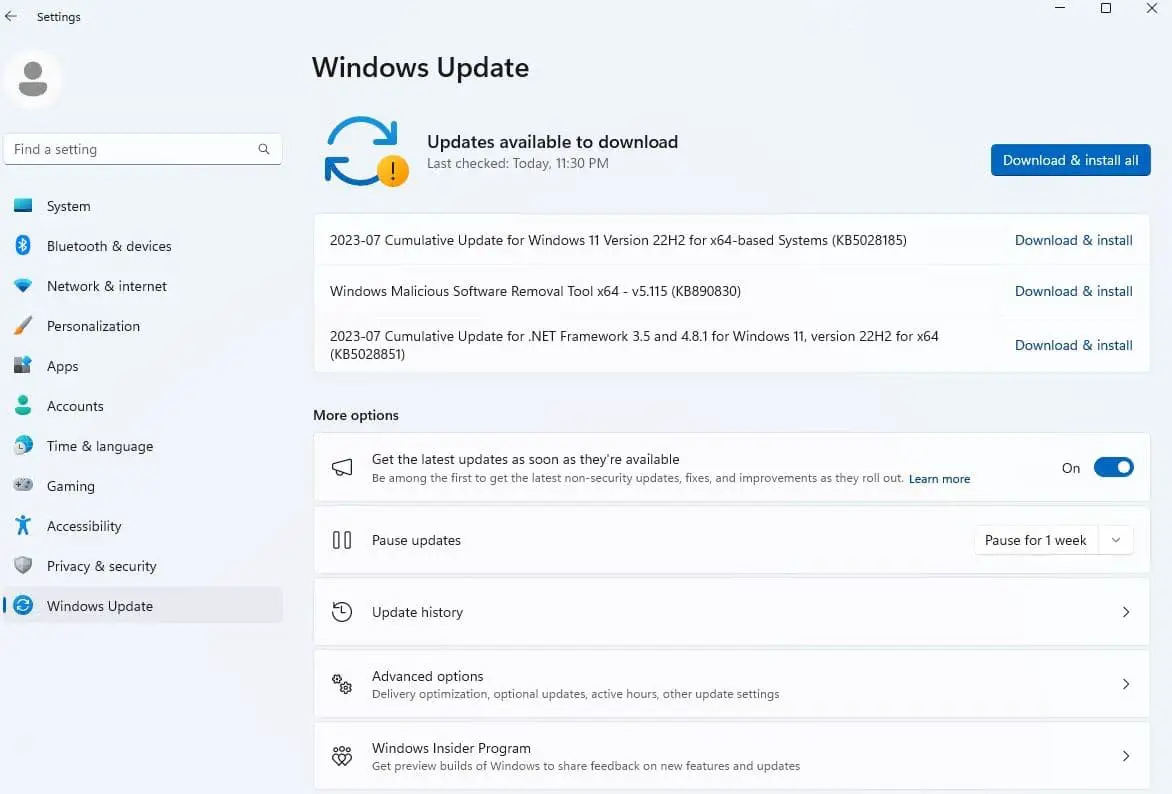The height and width of the screenshot is (794, 1172).
Task: Click the Privacy & security shield icon
Action: tap(23, 566)
